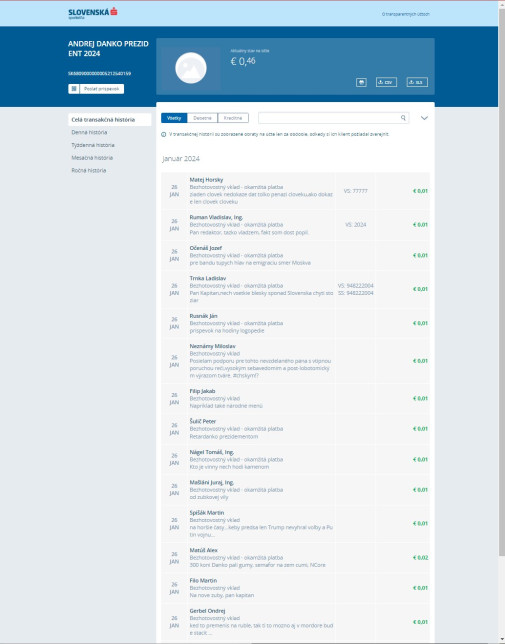505x644 pixels.
Task: Switch to Denná história
Action: point(89,132)
